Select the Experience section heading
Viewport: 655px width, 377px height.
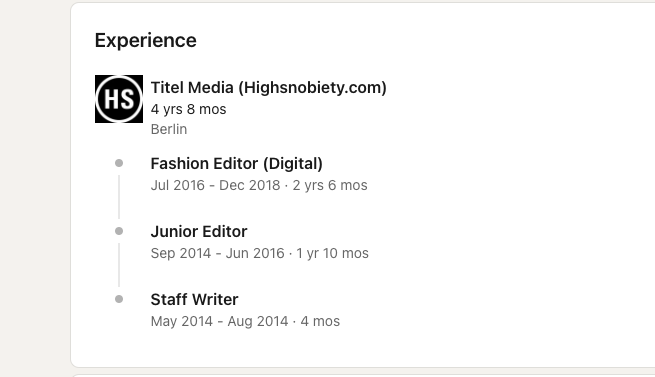pyautogui.click(x=145, y=41)
